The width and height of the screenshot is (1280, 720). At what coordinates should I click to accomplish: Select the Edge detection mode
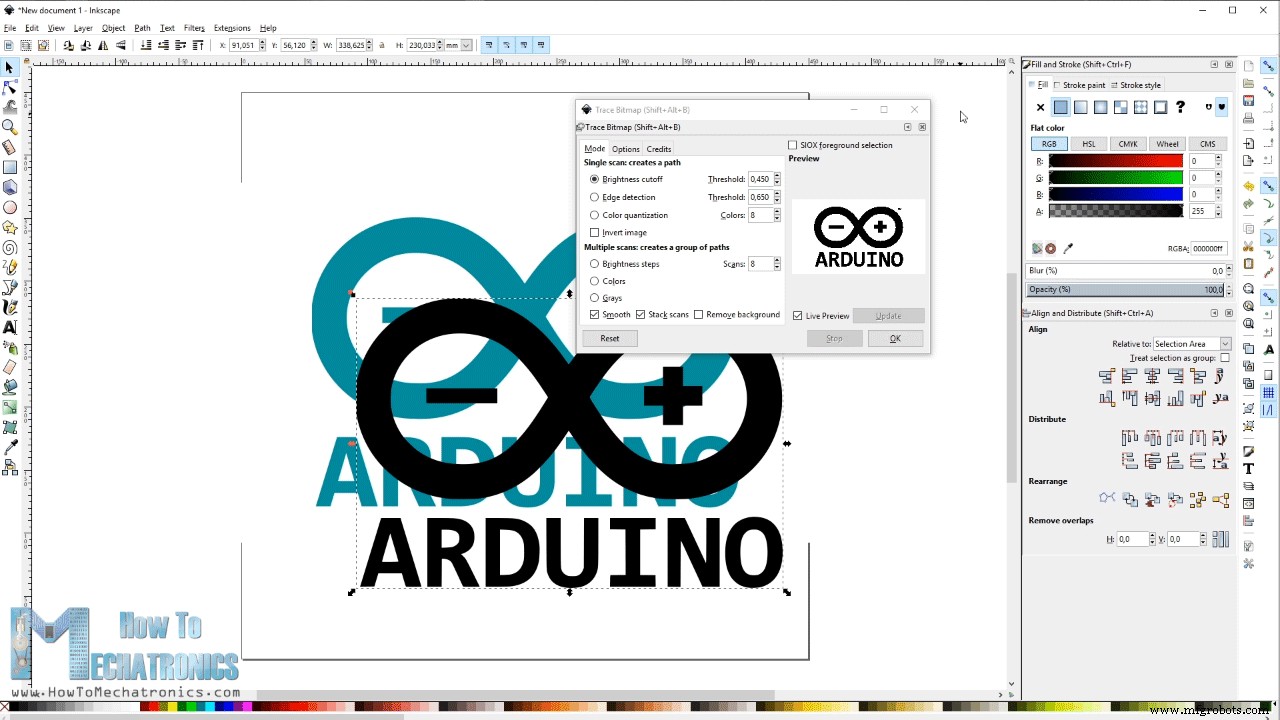[595, 197]
